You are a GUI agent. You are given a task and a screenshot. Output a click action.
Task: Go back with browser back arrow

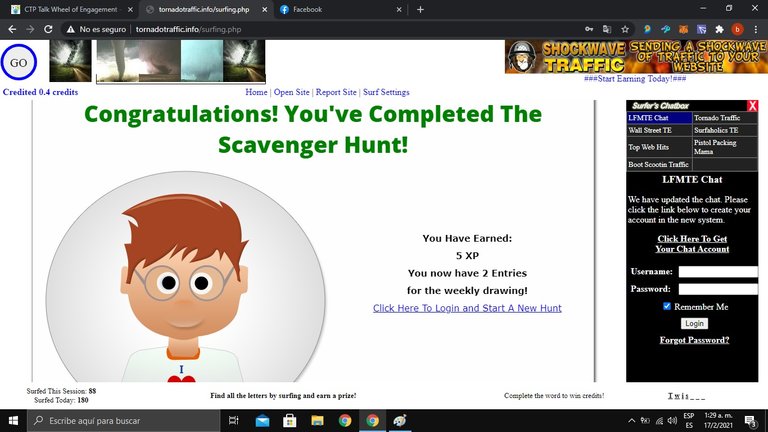tap(12, 29)
